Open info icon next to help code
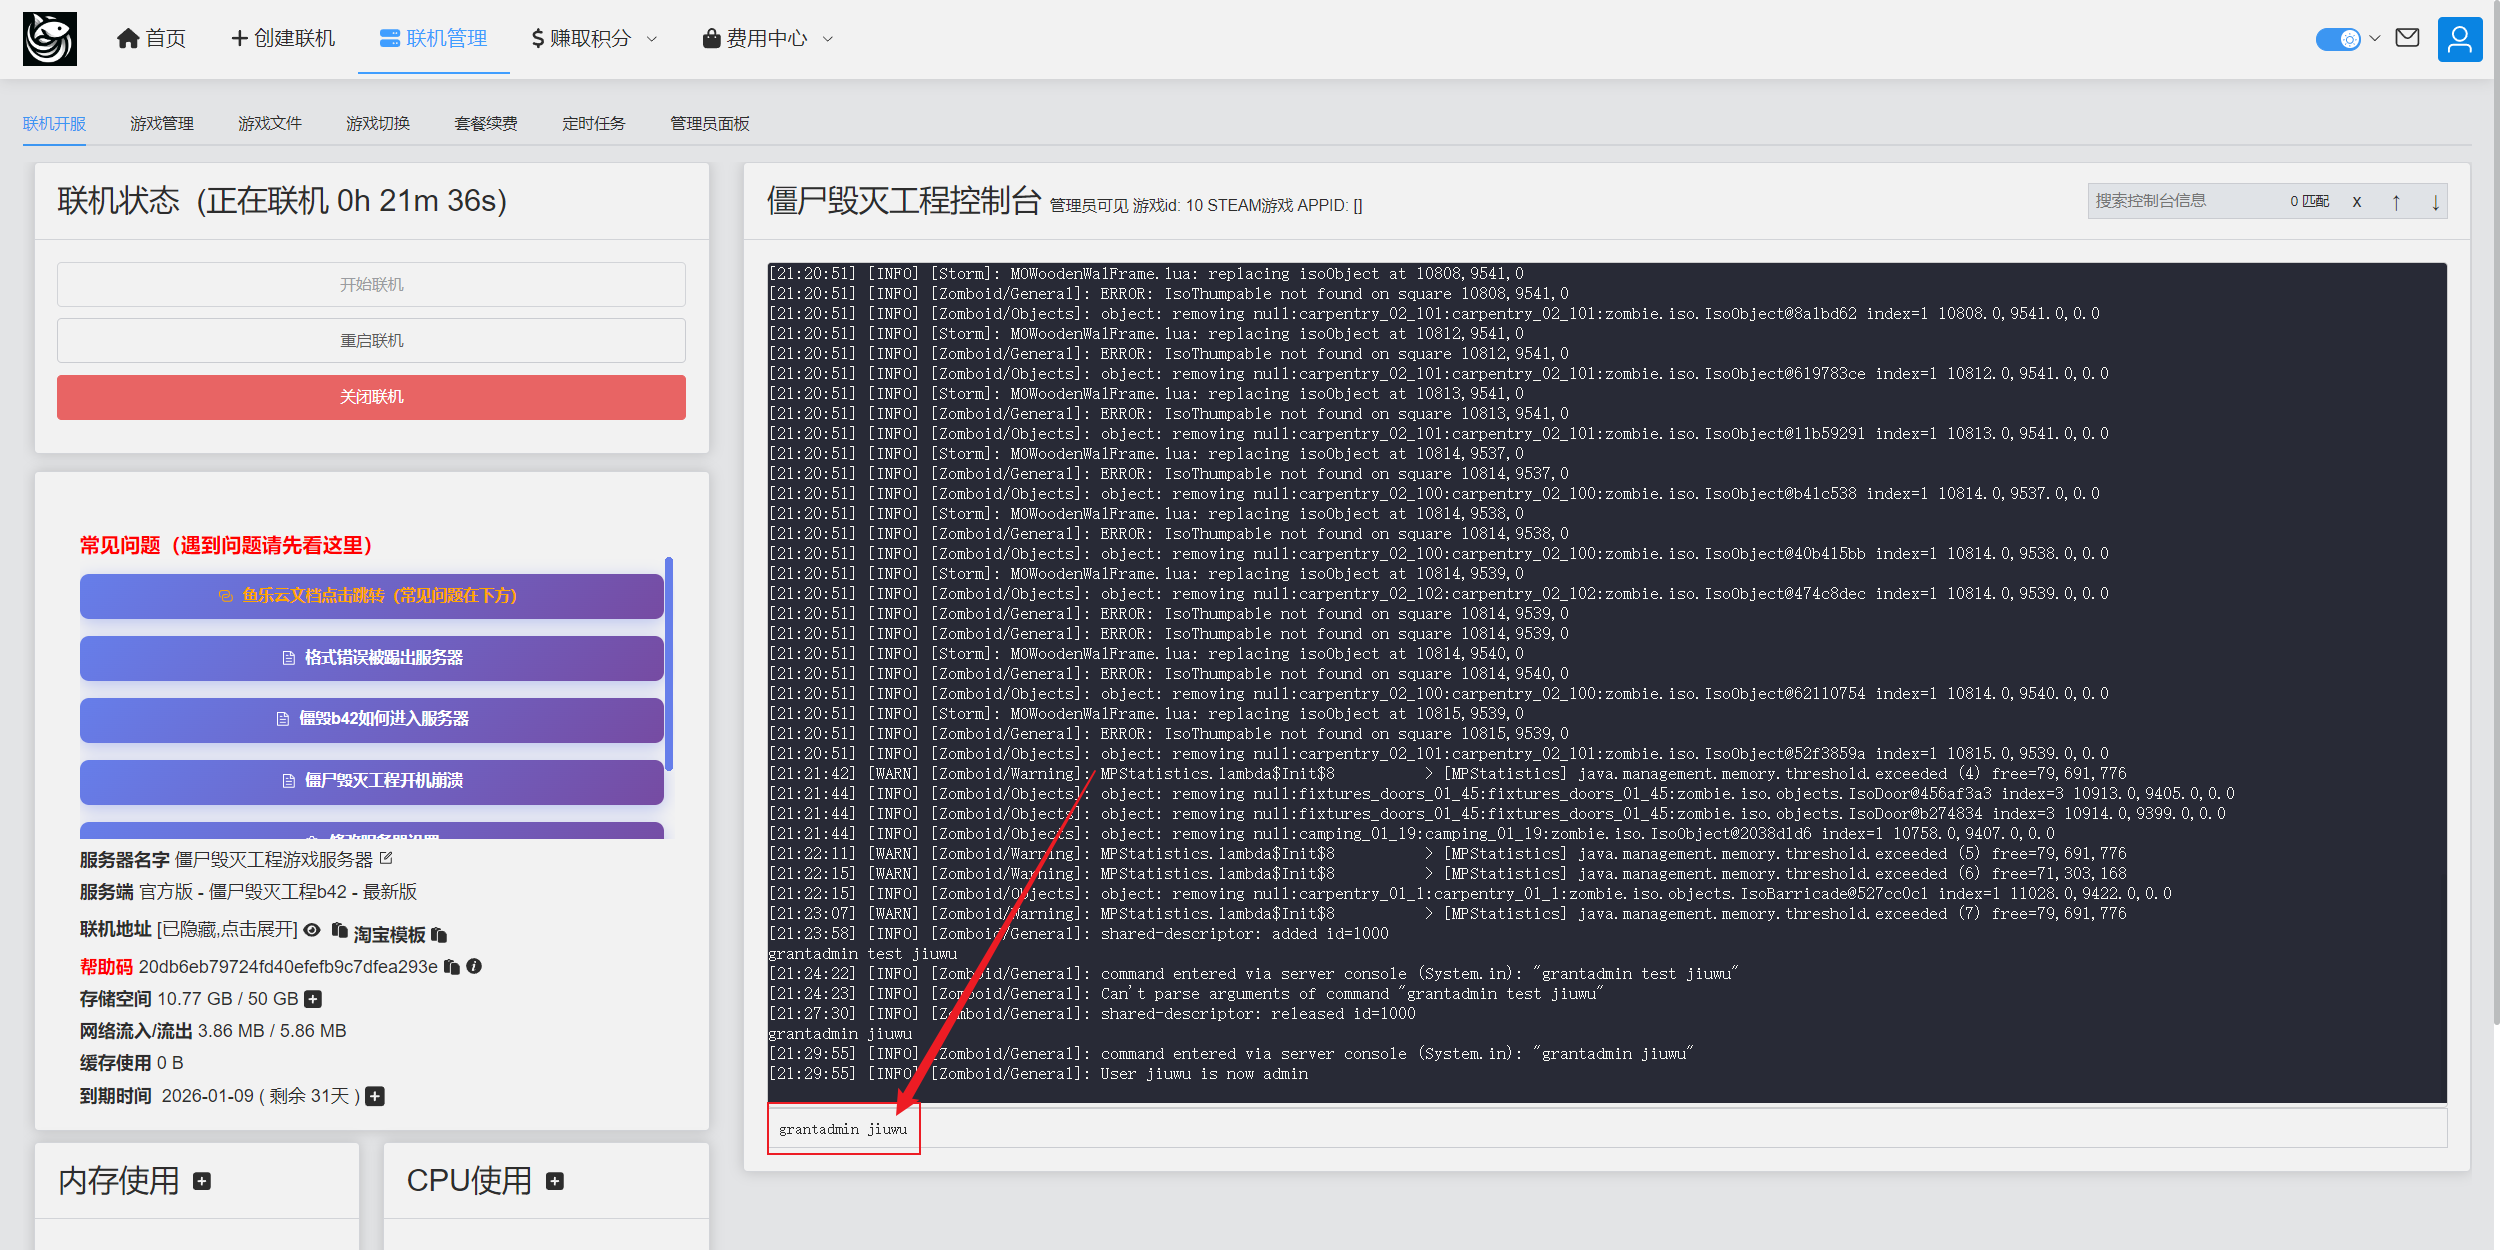Image resolution: width=2500 pixels, height=1250 pixels. (475, 967)
